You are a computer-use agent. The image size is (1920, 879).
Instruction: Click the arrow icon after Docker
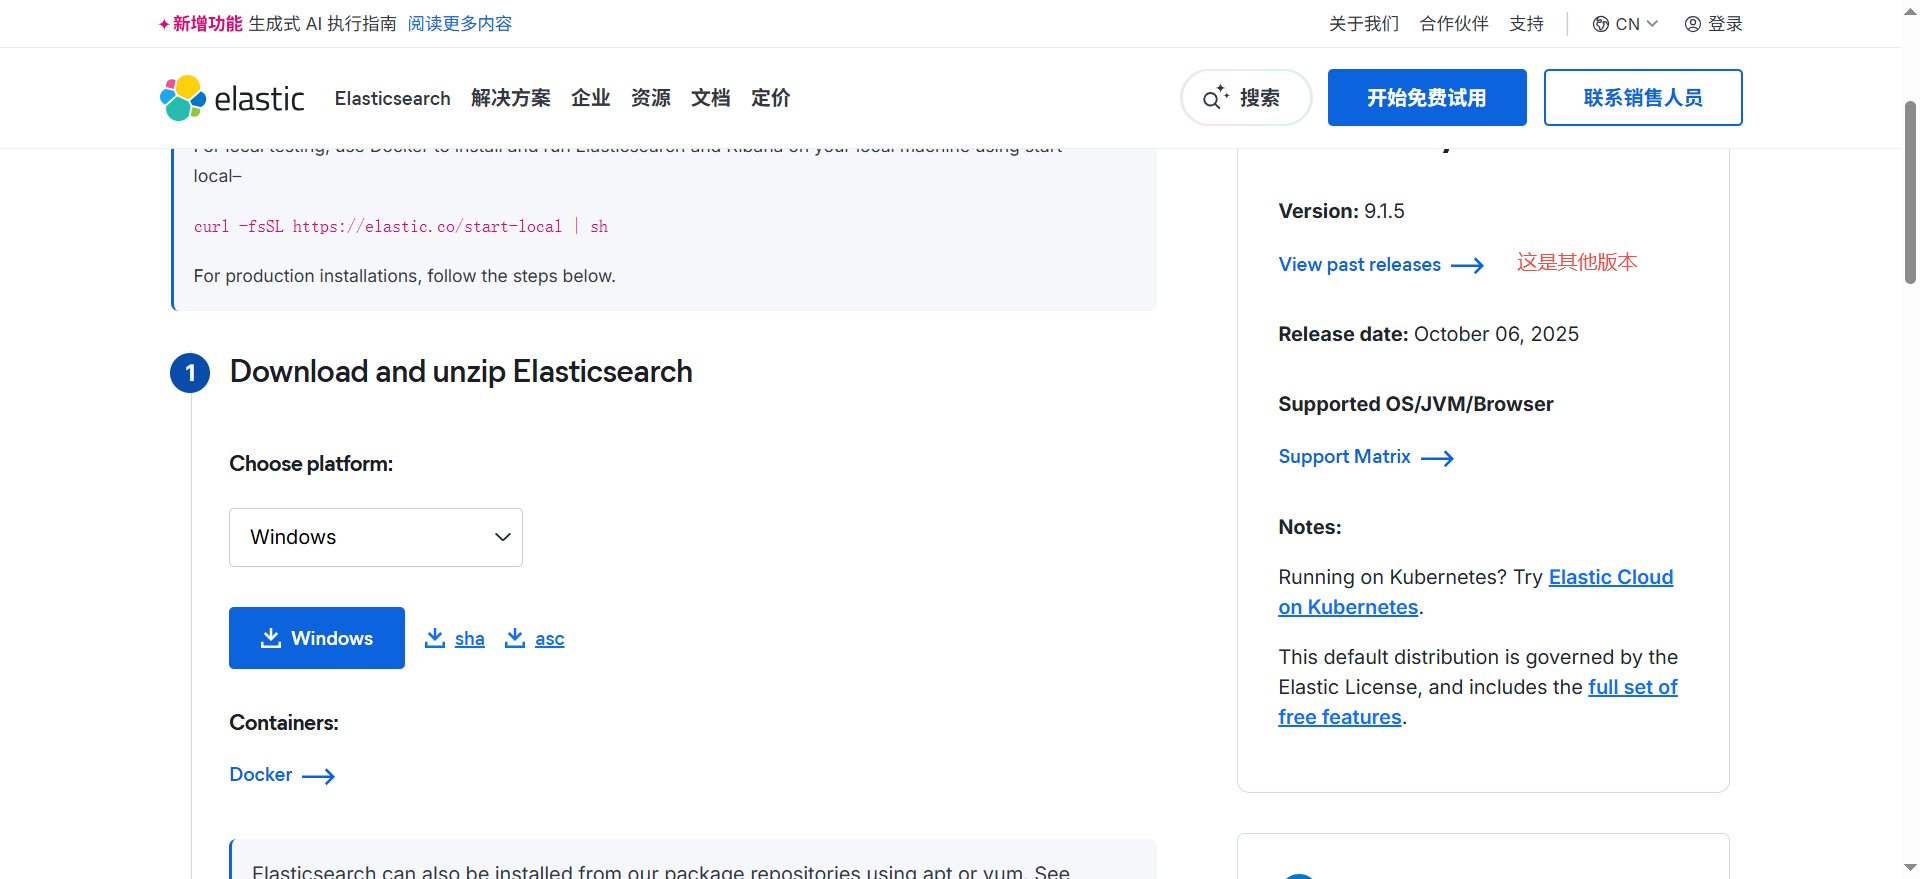point(318,776)
